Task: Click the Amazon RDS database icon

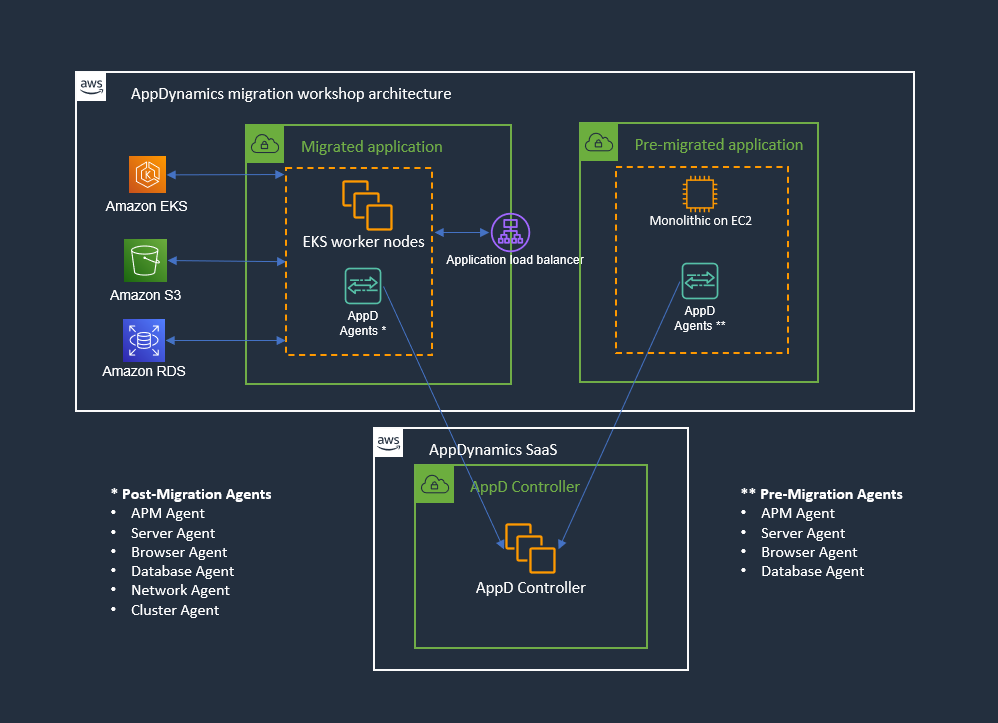Action: (x=144, y=340)
